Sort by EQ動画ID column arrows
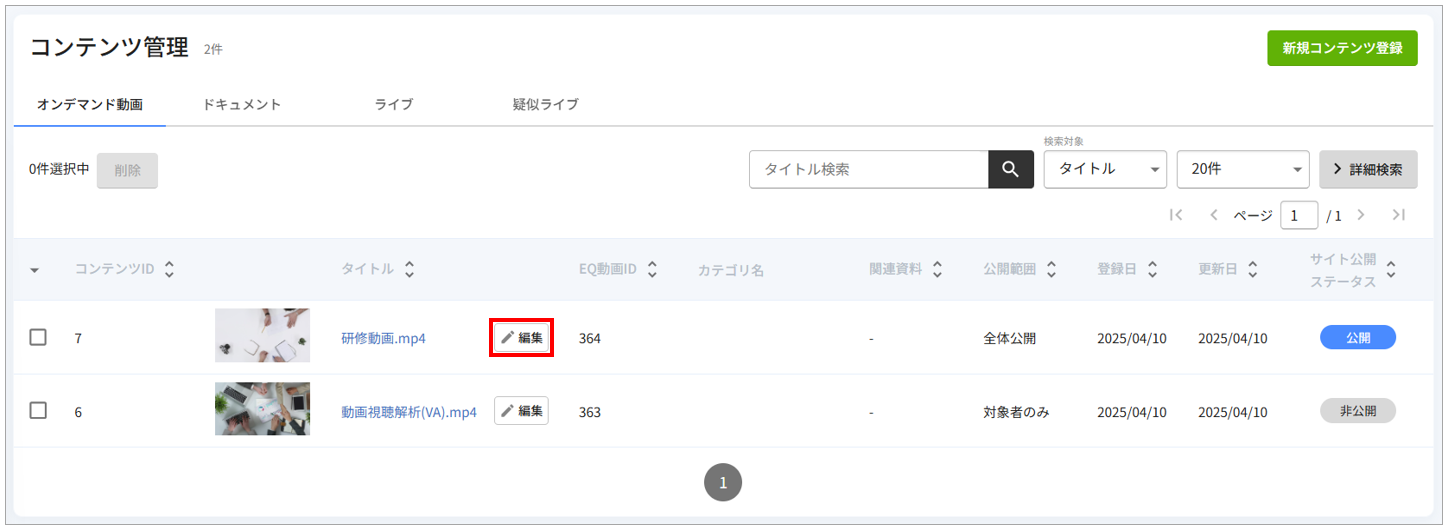 pos(652,269)
